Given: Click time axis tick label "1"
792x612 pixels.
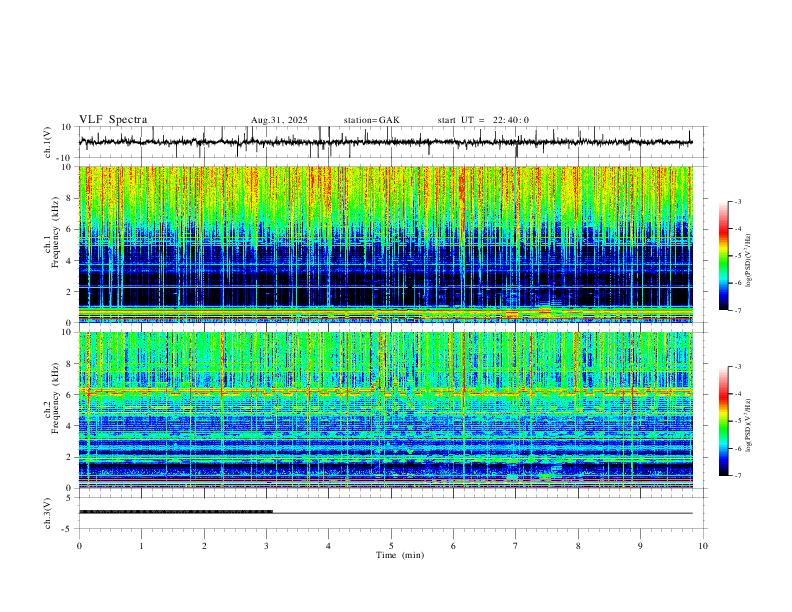Looking at the screenshot, I should 142,546.
